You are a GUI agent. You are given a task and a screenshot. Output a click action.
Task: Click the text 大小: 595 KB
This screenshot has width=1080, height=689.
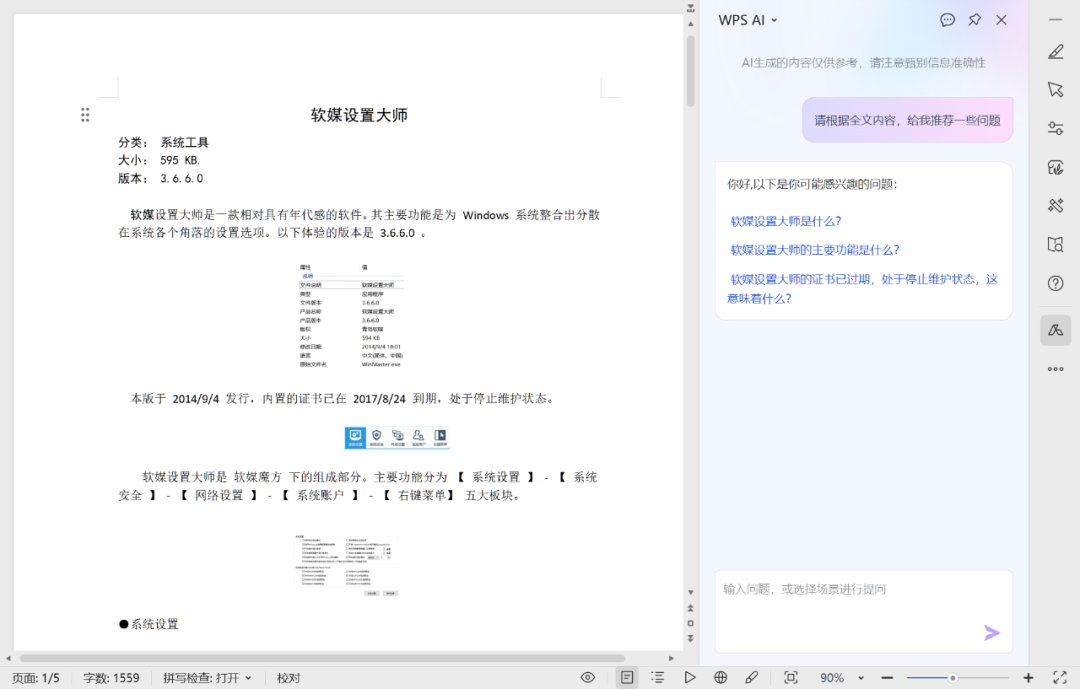point(159,161)
